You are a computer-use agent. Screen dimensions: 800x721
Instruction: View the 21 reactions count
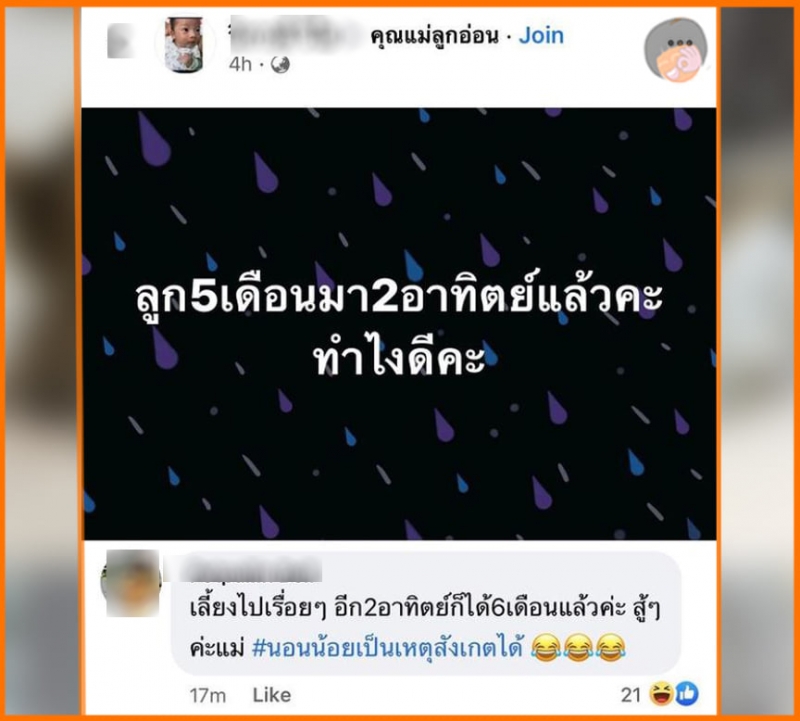[631, 695]
